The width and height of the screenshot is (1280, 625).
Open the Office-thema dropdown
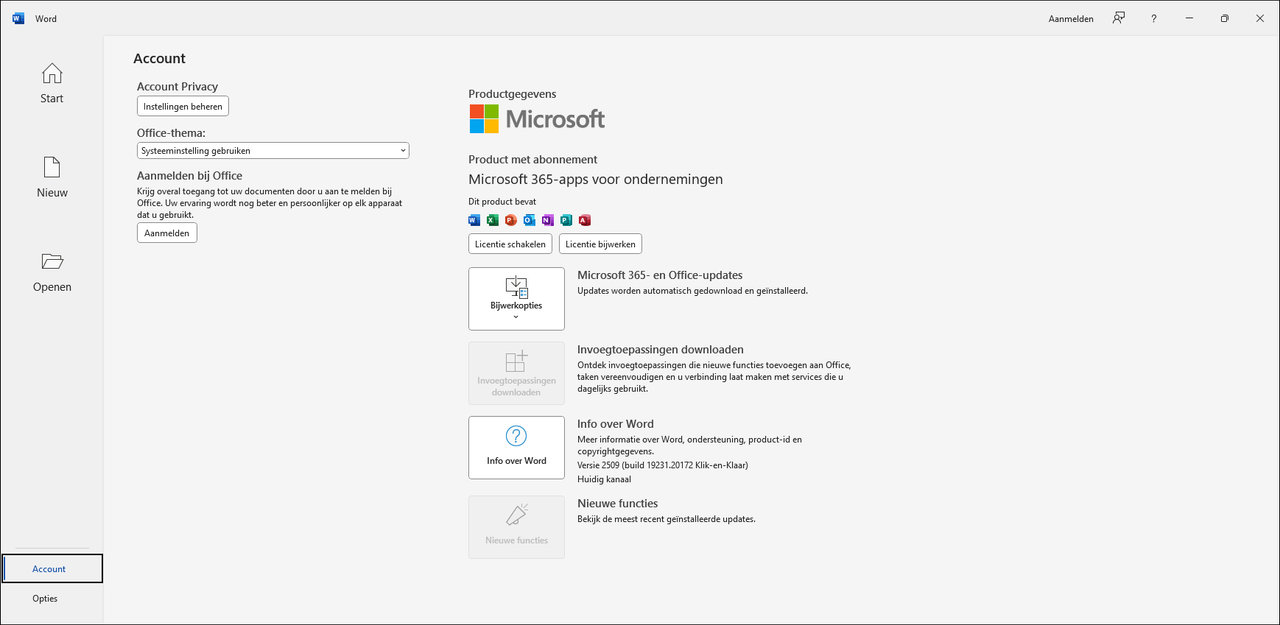273,151
